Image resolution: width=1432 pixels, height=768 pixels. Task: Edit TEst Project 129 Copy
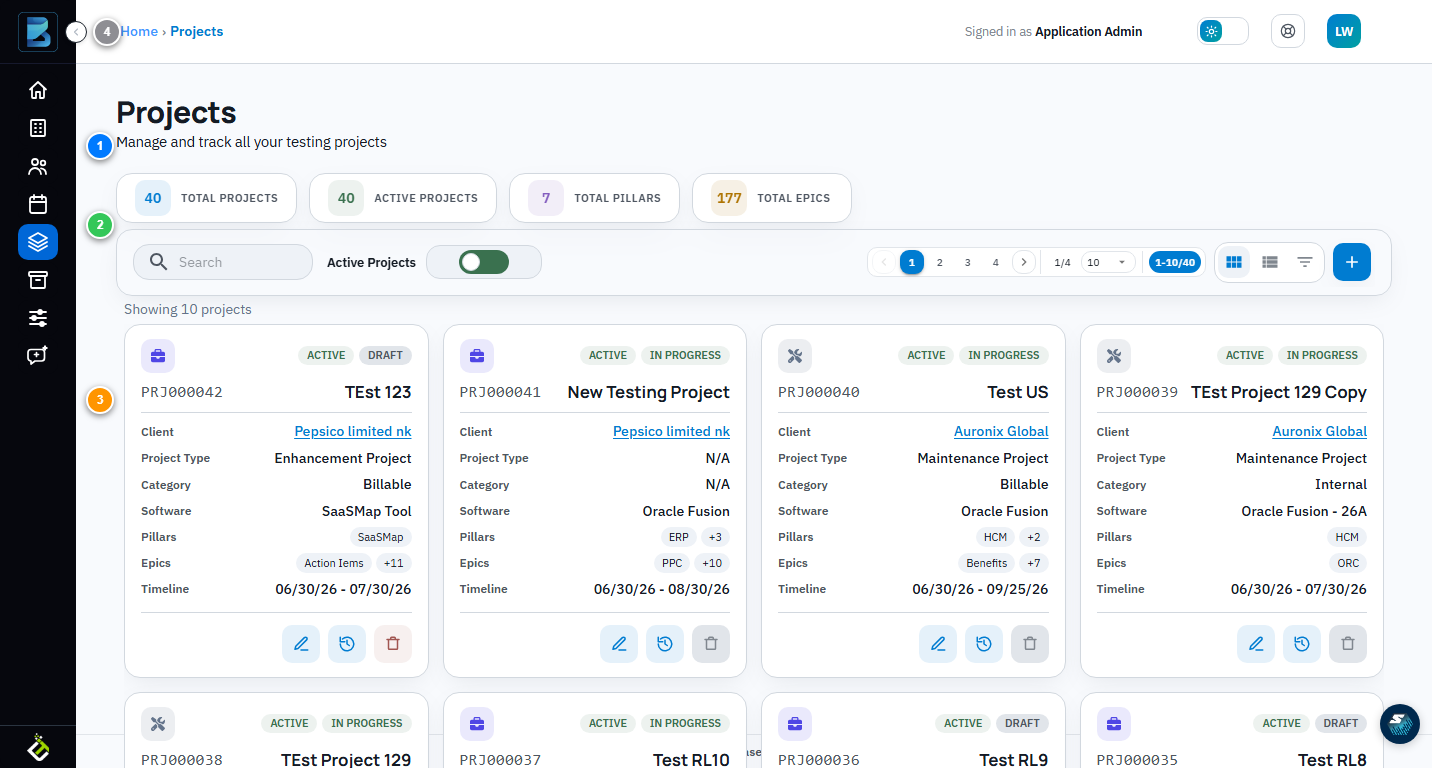click(1256, 644)
